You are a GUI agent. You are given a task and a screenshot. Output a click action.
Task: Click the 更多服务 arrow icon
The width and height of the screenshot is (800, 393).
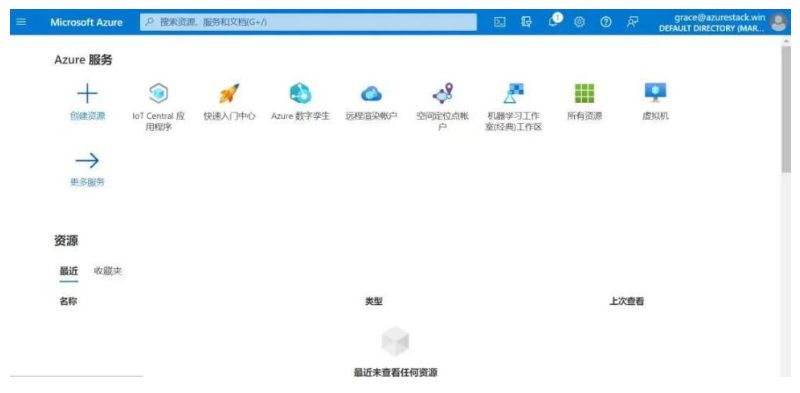point(87,161)
